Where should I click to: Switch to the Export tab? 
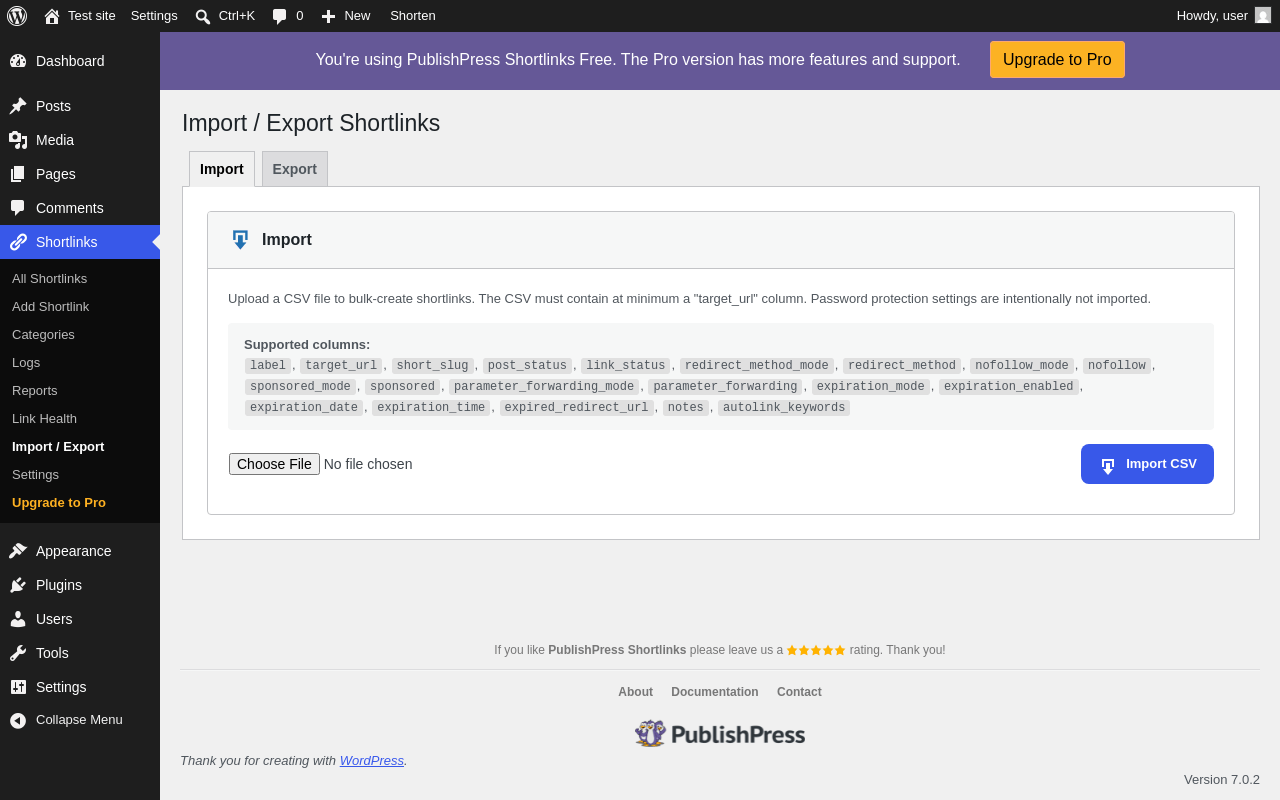coord(295,169)
